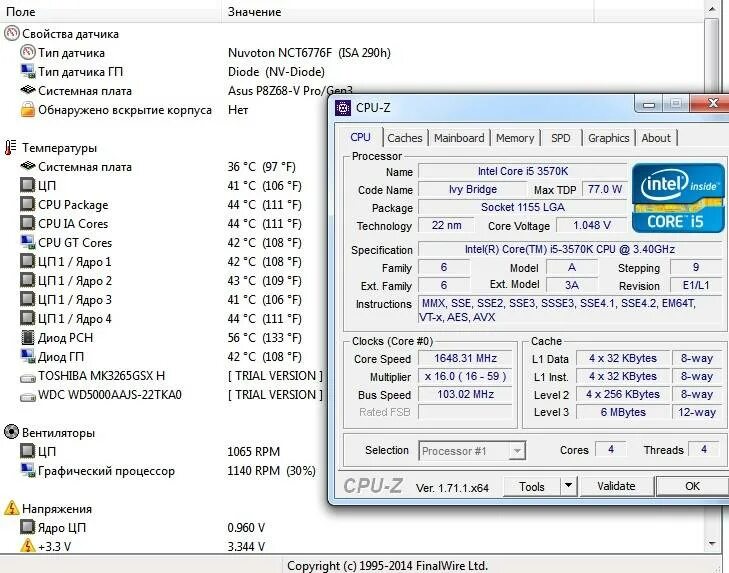Screen dimensions: 729x573
Task: Click the WDC WD5000AAJS drive icon
Action: (x=28, y=397)
